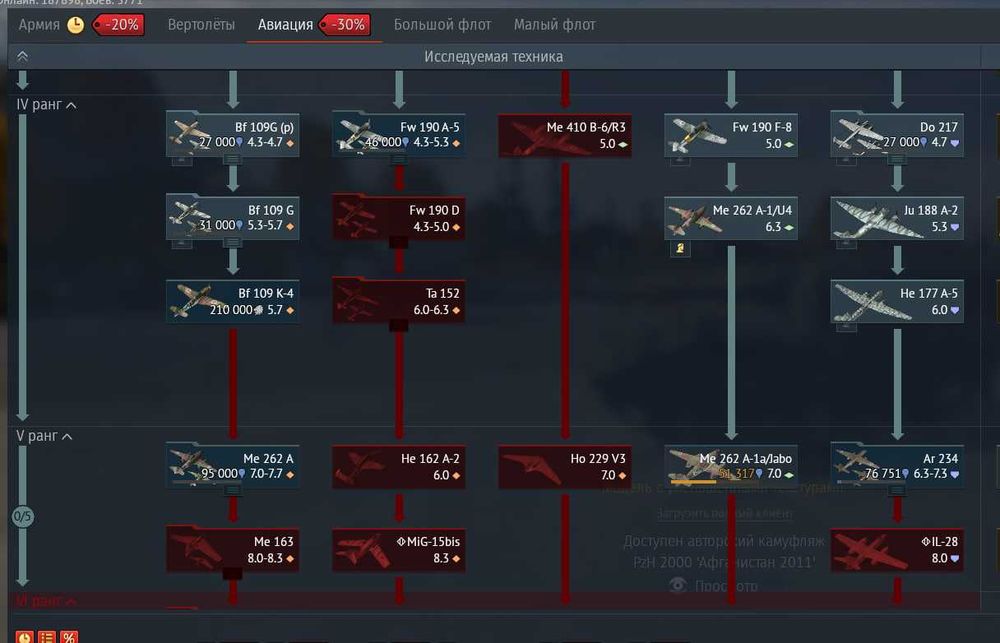Select the Me 262 A-1a/Jabo card
1000x643 pixels.
[x=731, y=466]
